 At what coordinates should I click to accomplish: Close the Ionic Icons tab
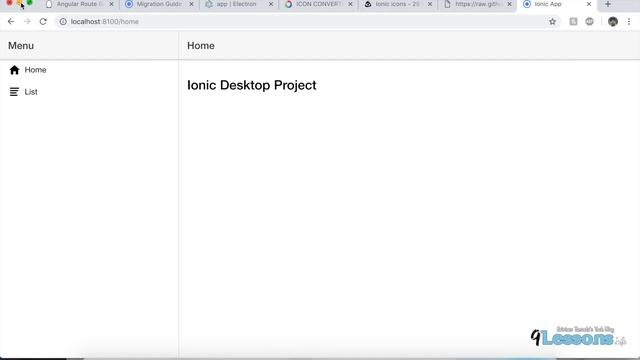point(430,4)
